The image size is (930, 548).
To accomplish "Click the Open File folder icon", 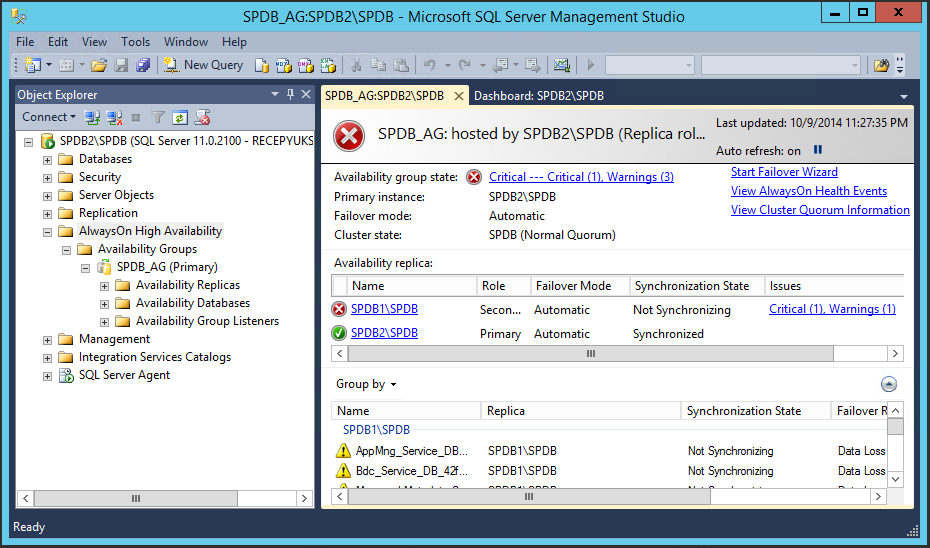I will 99,65.
